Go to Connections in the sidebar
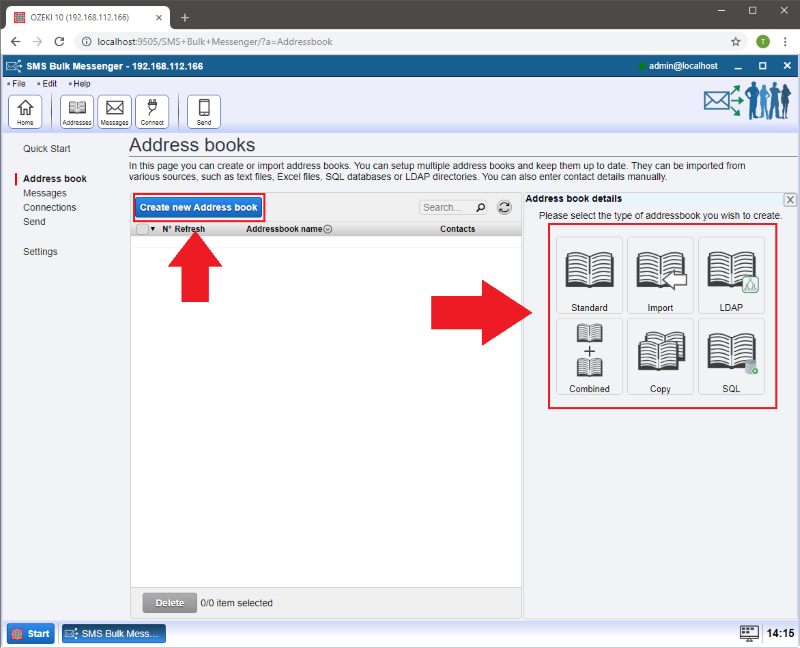The image size is (800, 648). click(x=49, y=207)
